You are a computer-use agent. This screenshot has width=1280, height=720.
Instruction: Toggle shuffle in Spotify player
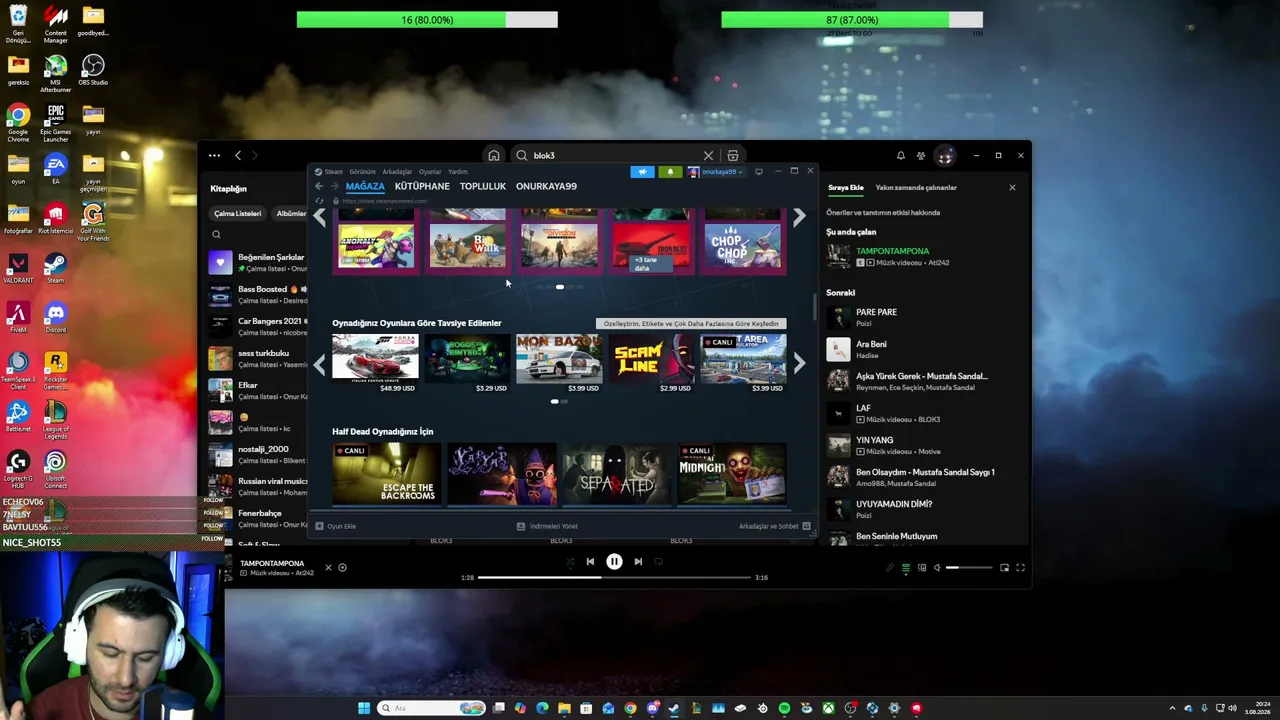(570, 562)
